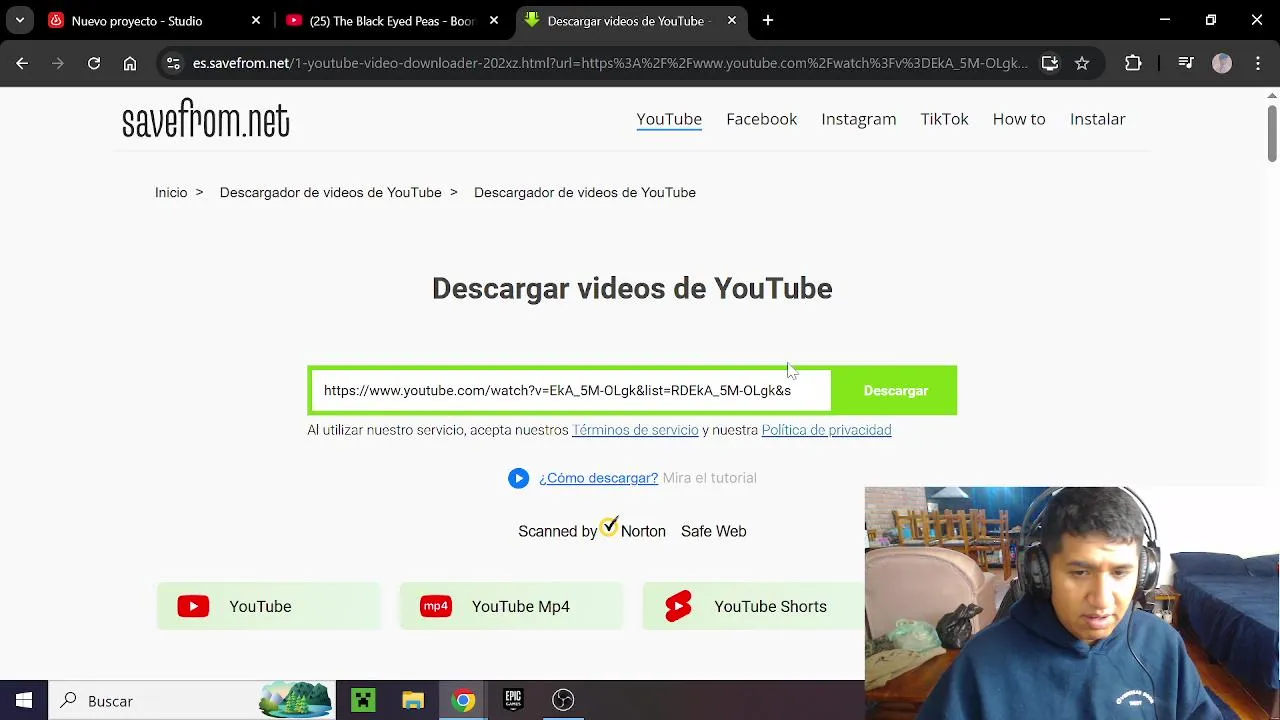This screenshot has height=720, width=1280.
Task: Open the Instagram navigation item
Action: 858,119
